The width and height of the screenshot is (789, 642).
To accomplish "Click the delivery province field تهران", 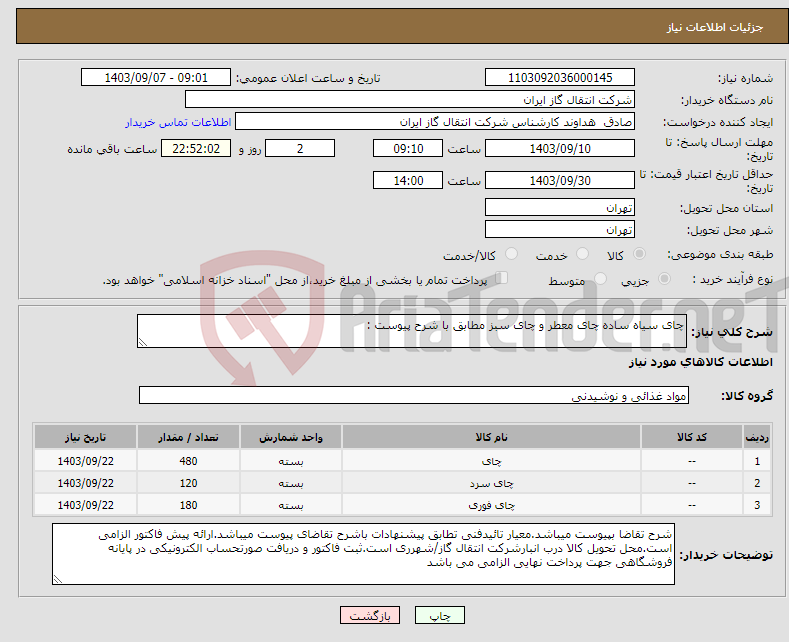I will 560,207.
